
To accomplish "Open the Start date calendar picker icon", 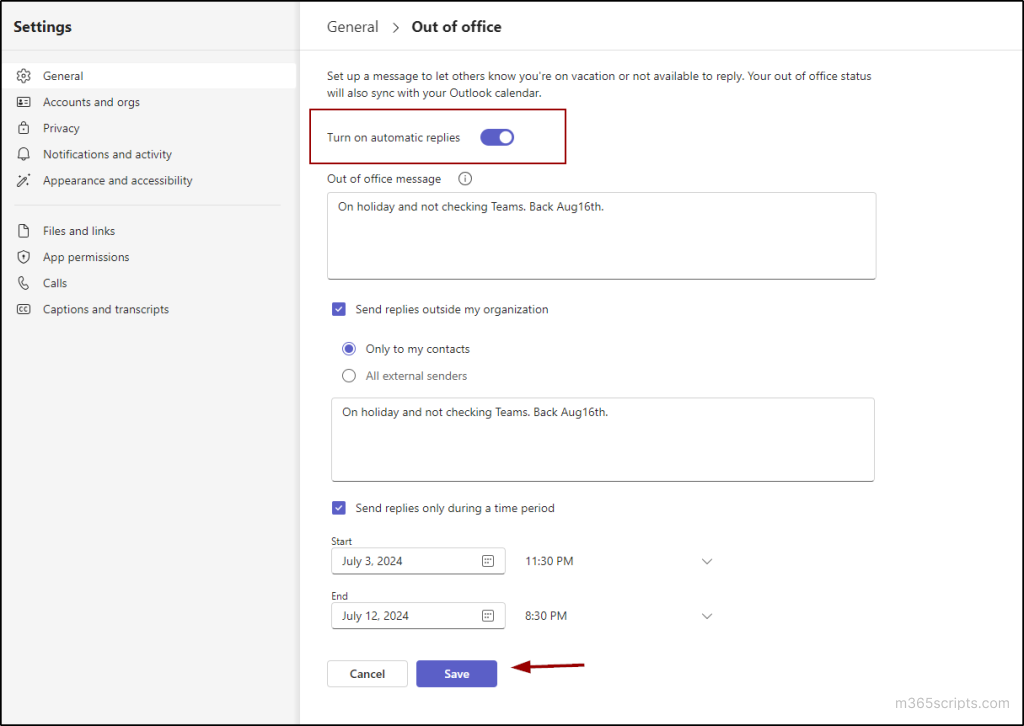I will pyautogui.click(x=489, y=561).
